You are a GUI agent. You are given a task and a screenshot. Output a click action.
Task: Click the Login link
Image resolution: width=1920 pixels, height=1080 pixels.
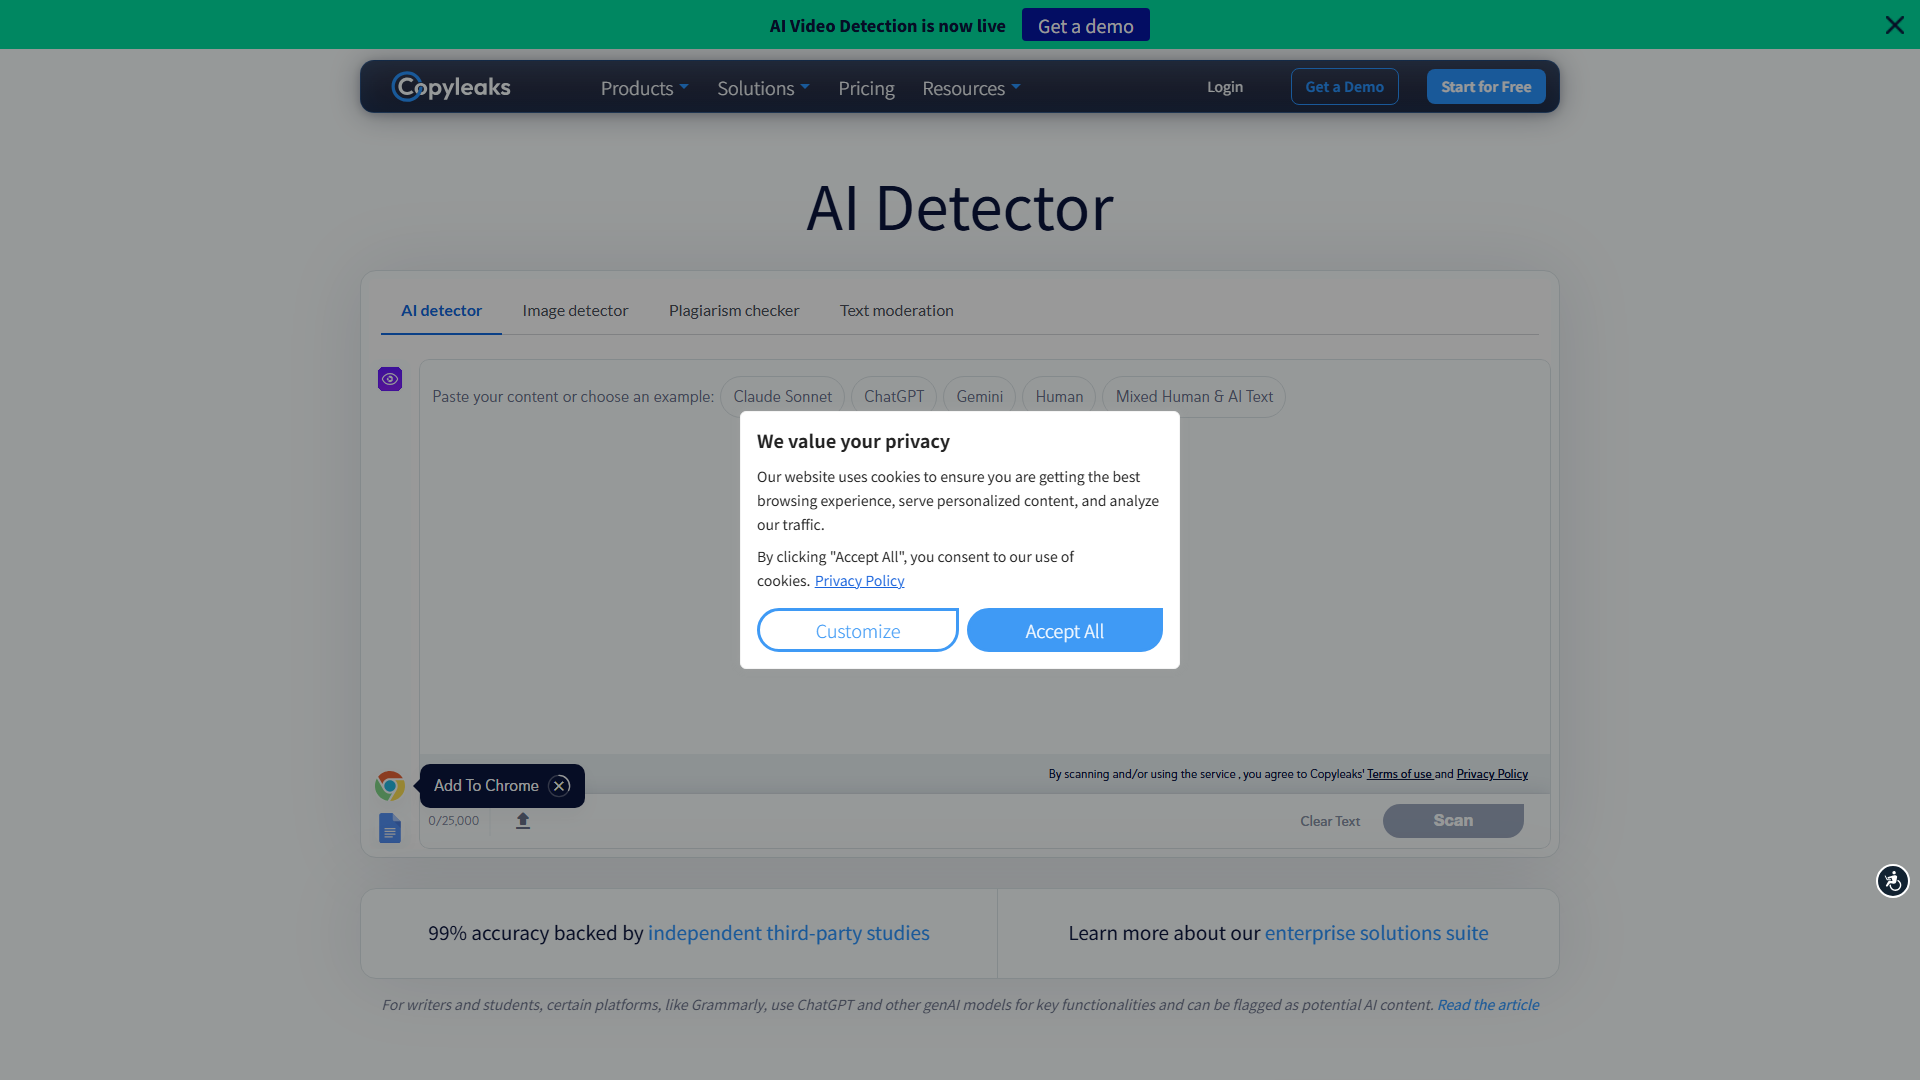pyautogui.click(x=1225, y=87)
